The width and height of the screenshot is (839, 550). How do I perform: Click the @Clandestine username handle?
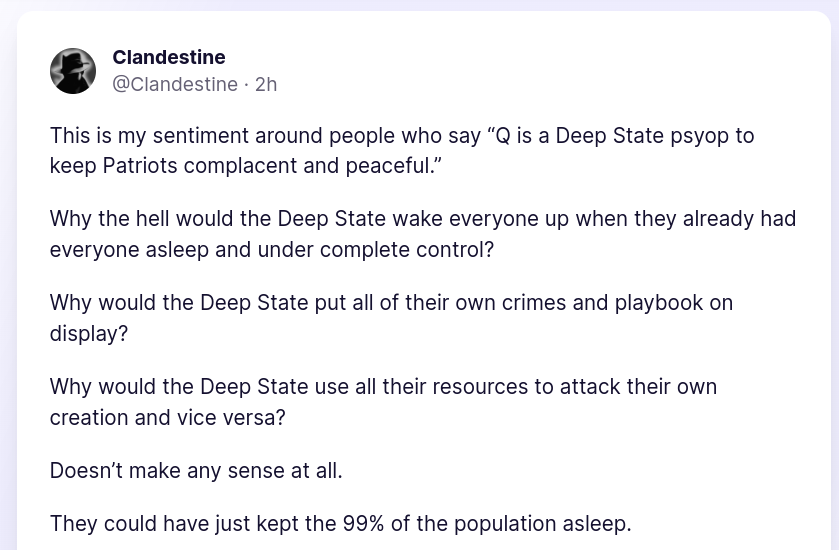175,84
